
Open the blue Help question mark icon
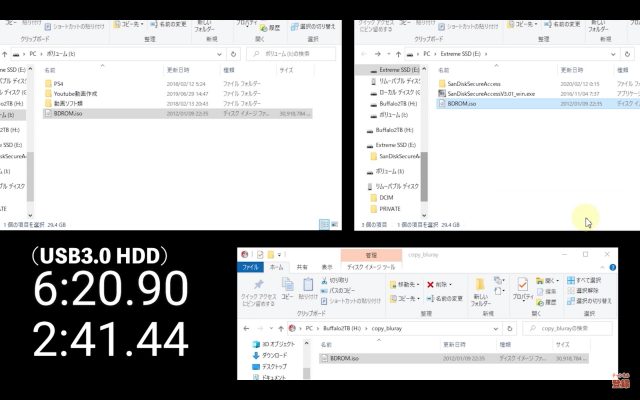tap(612, 267)
